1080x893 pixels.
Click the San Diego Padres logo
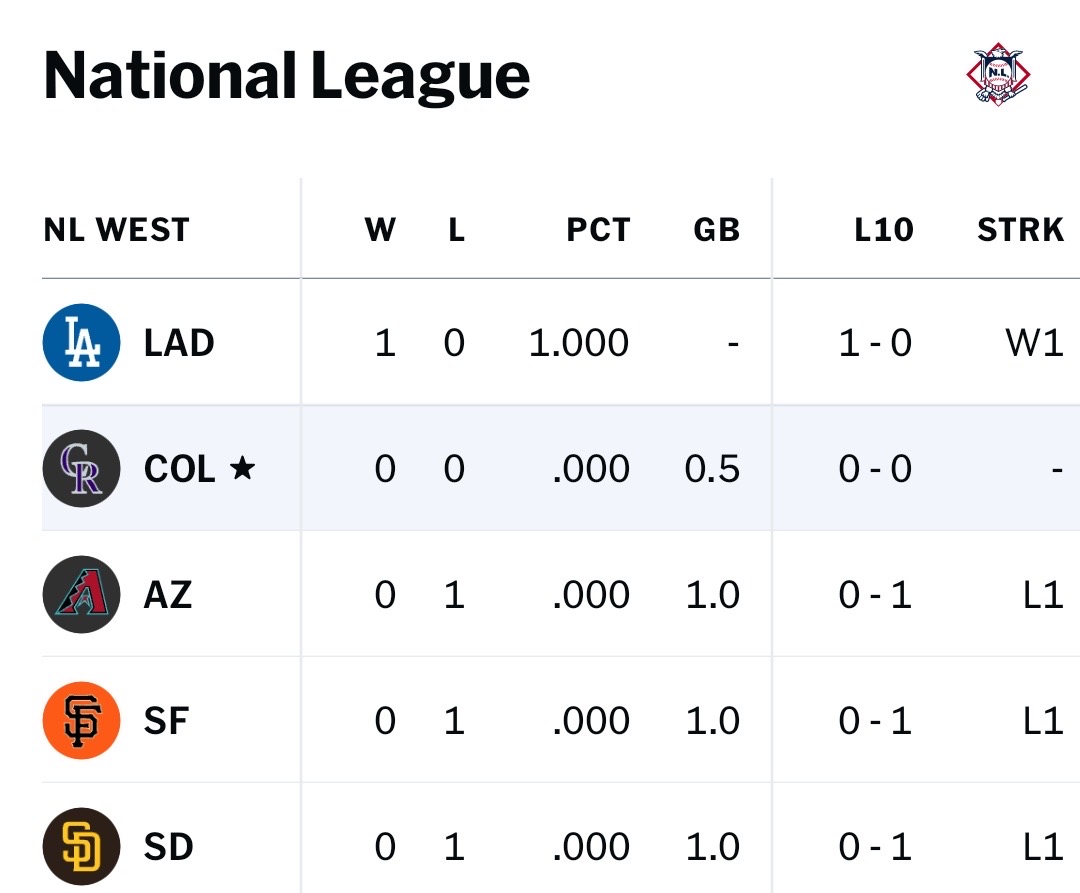81,846
